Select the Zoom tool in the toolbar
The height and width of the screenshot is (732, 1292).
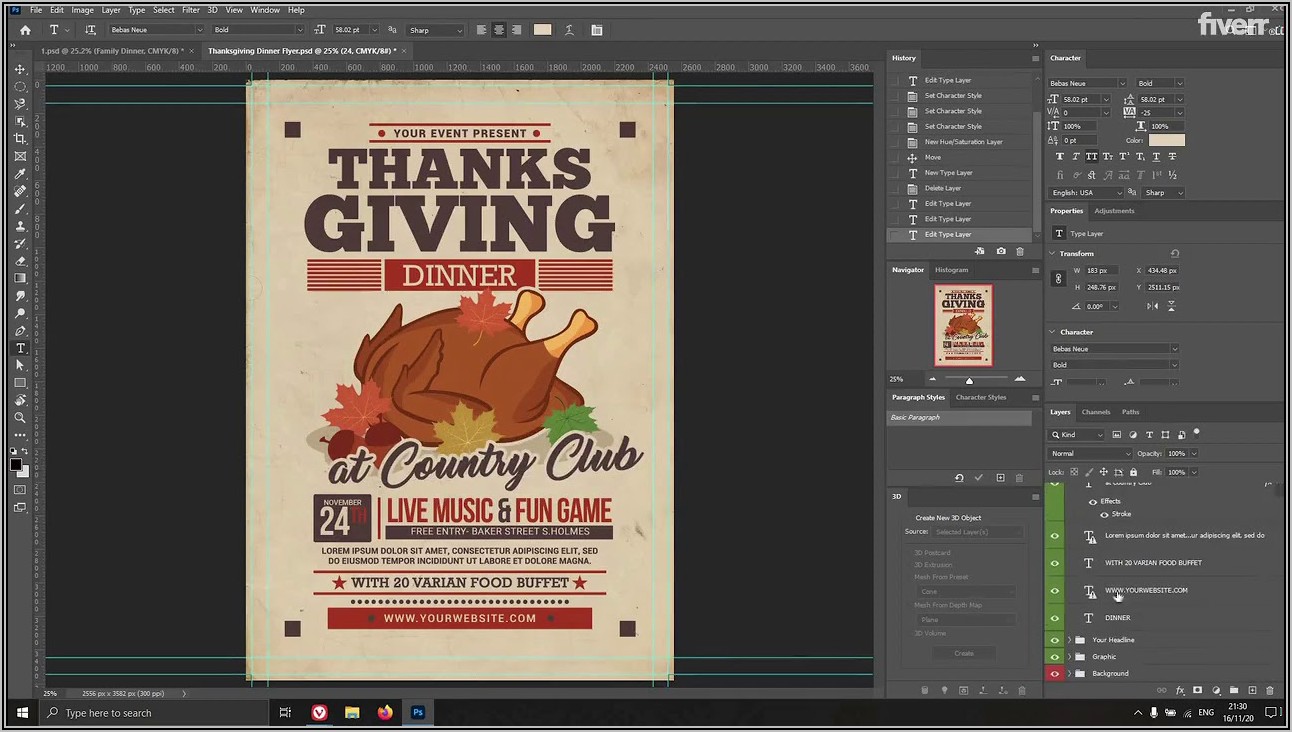click(x=20, y=417)
